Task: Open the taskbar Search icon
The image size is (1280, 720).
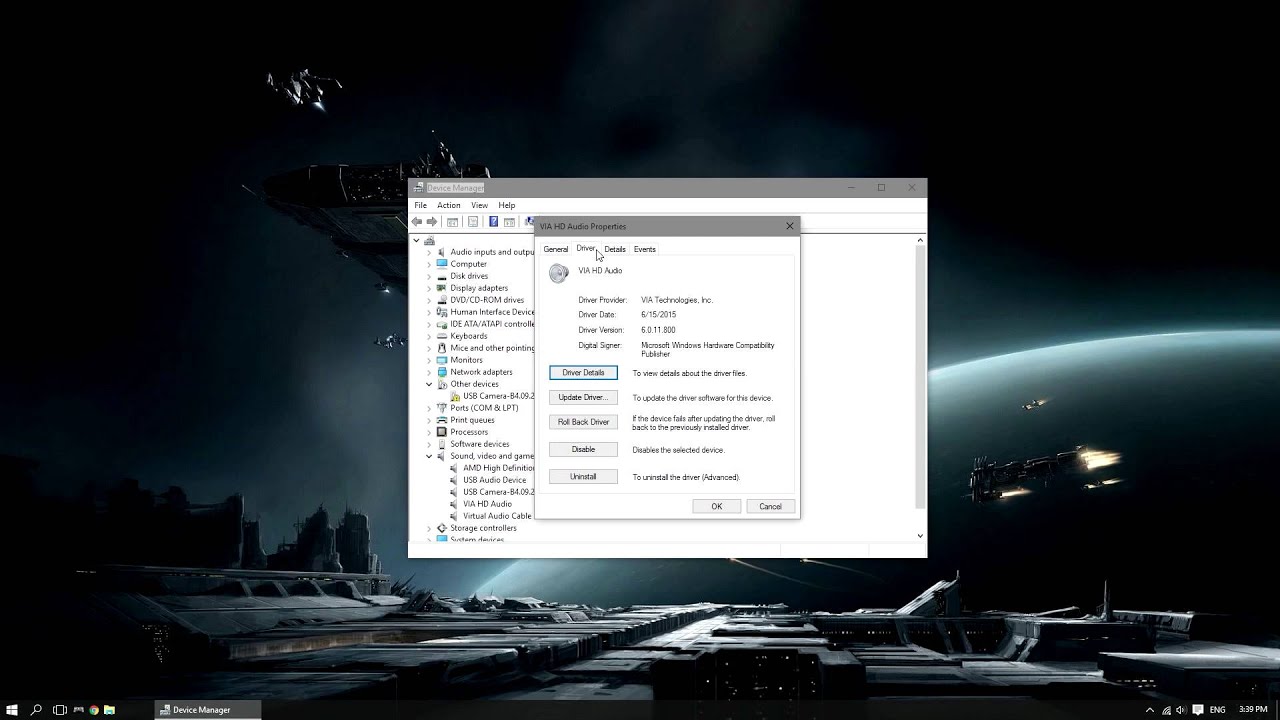Action: [x=36, y=710]
